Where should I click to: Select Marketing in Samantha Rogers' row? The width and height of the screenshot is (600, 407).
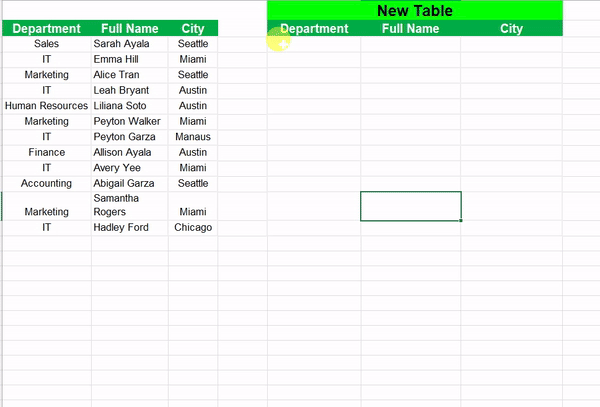click(47, 206)
